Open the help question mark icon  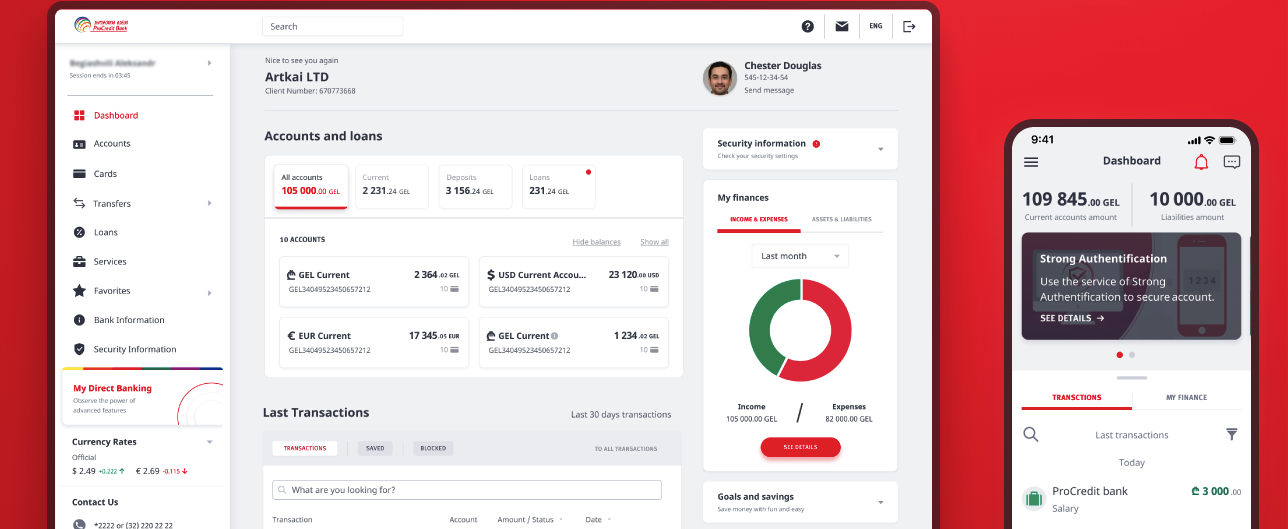point(808,27)
